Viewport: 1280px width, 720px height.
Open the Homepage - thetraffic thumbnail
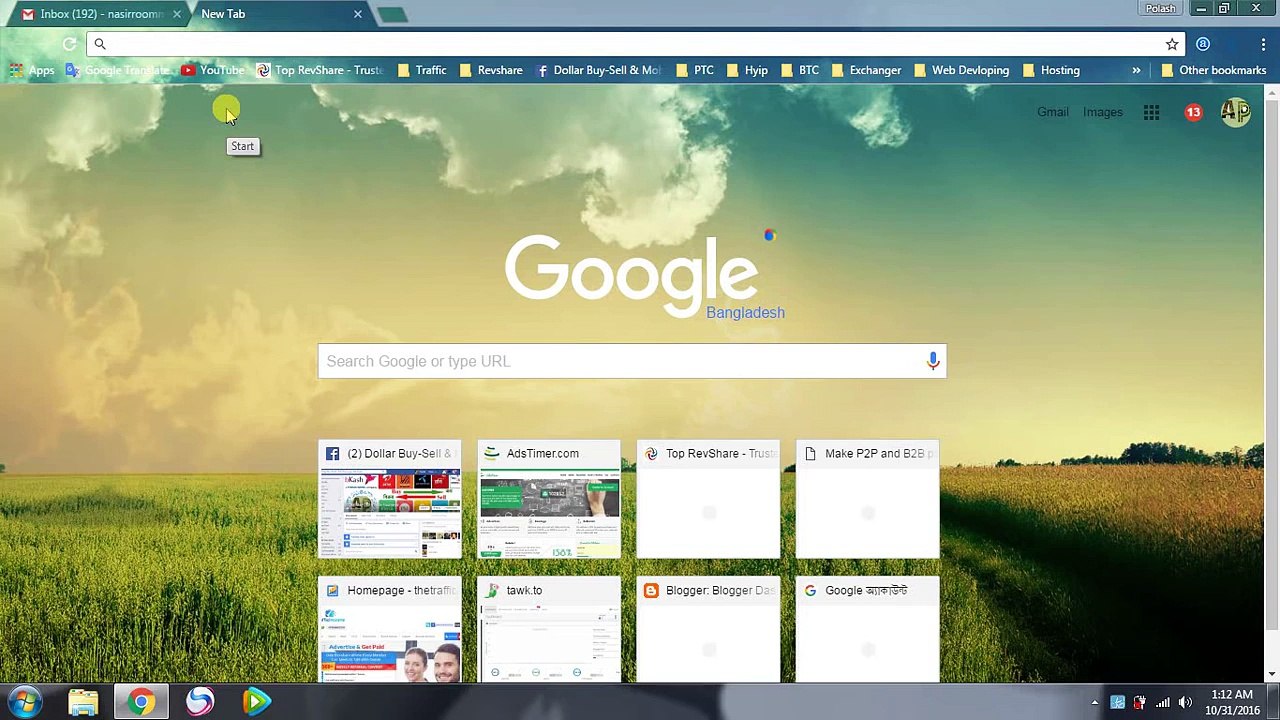[390, 630]
